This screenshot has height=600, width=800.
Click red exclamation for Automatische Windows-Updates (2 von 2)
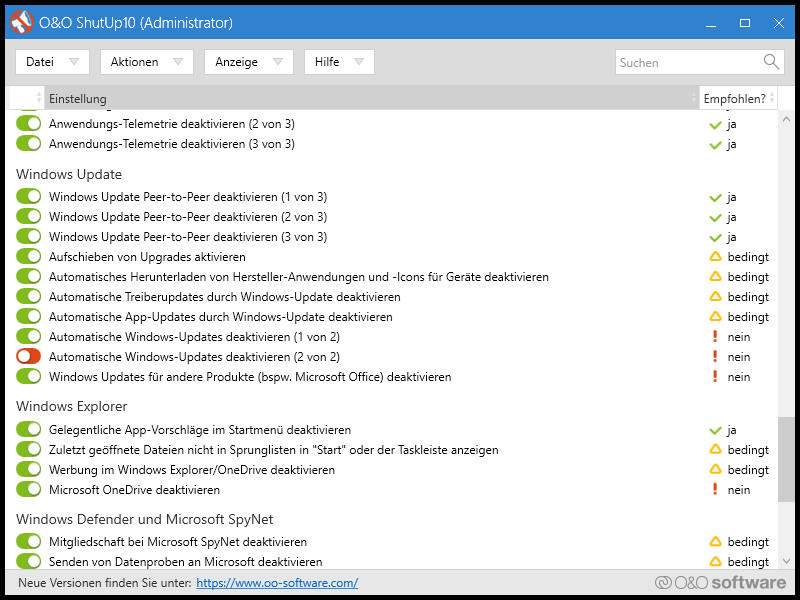[715, 356]
